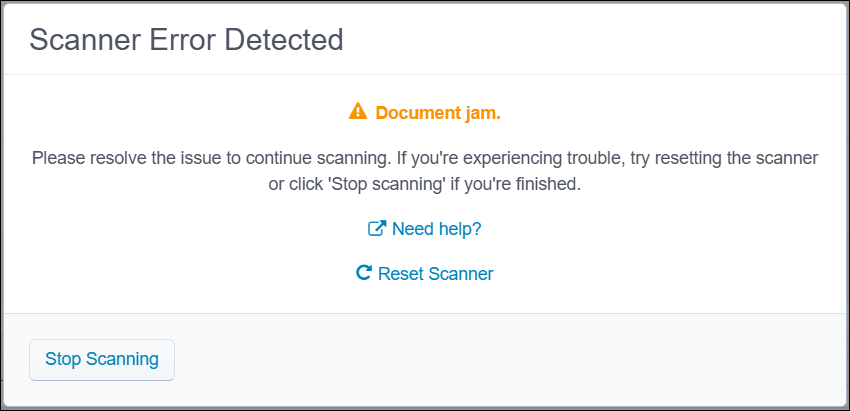Click the orange word 'jam.'
Viewport: 850px width, 411px height.
[479, 113]
